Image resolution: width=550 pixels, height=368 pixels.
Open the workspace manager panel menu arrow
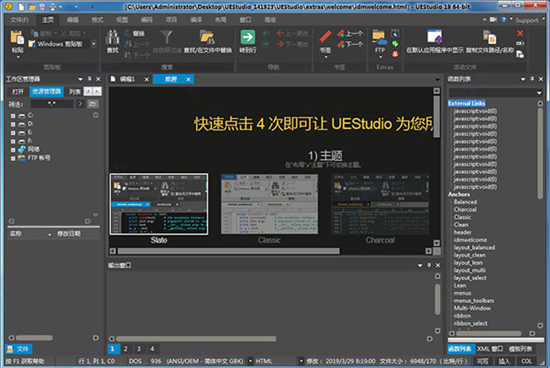80,79
